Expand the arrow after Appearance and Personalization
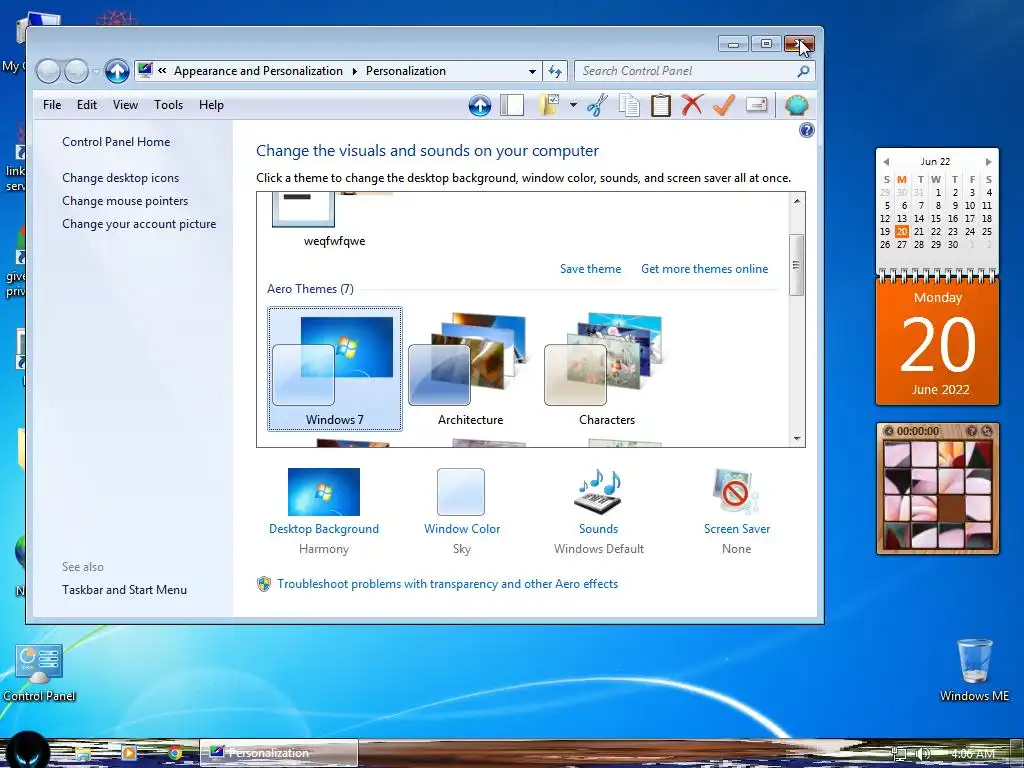 point(355,71)
